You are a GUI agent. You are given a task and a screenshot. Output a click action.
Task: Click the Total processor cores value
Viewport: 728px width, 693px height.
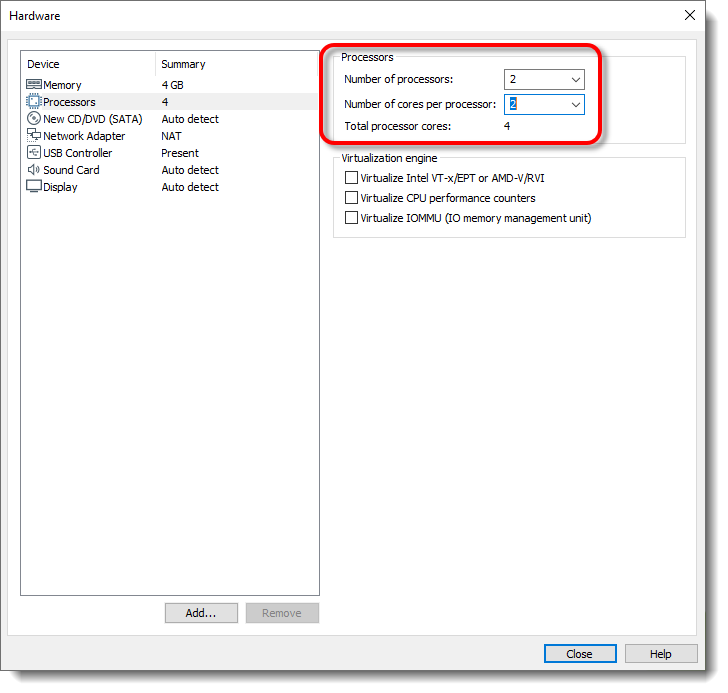coord(507,126)
